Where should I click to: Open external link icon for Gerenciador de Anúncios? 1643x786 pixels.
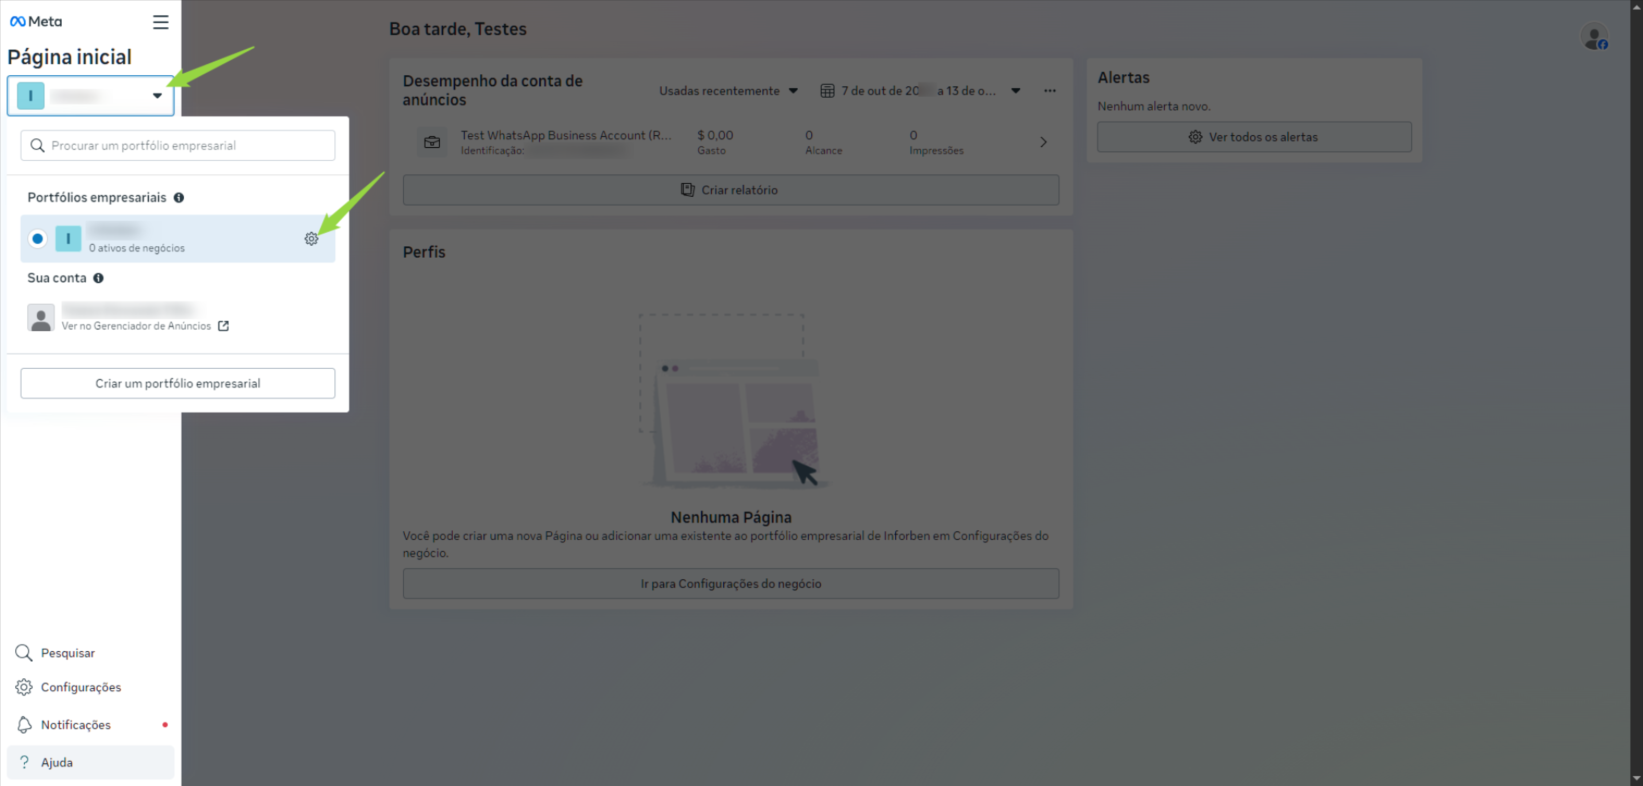[224, 326]
